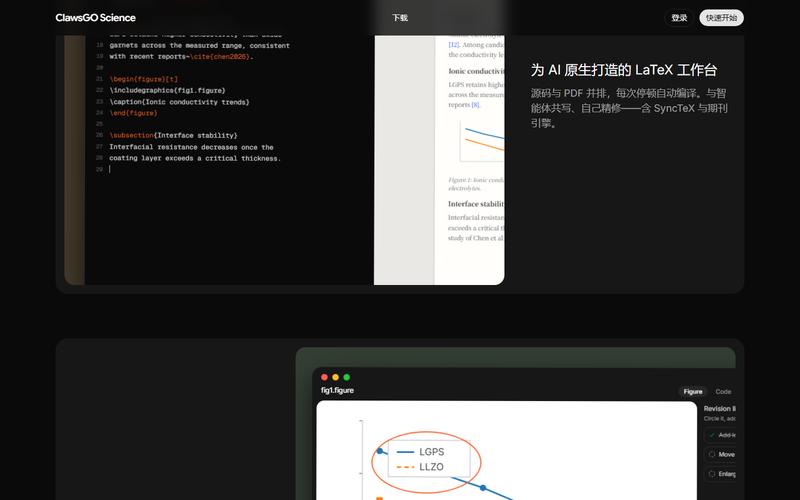The width and height of the screenshot is (800, 500).
Task: Click the 登录 login button
Action: pos(679,18)
